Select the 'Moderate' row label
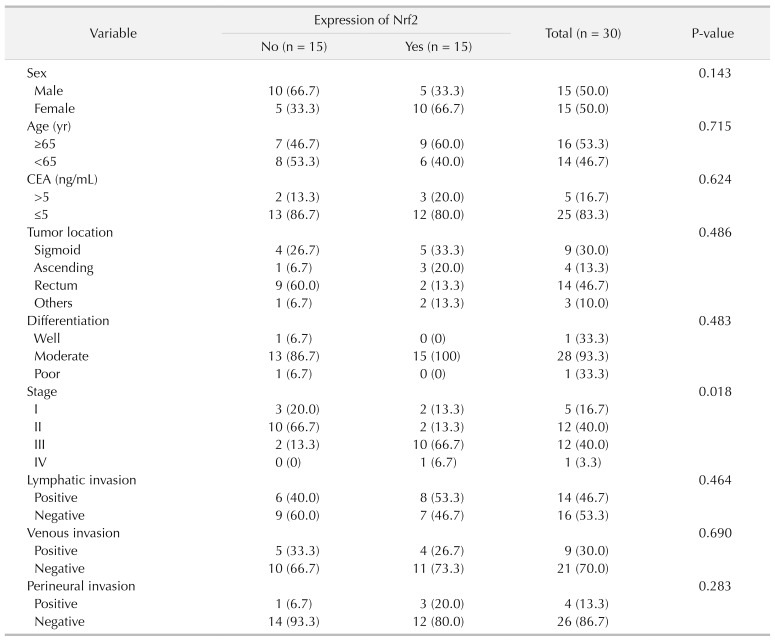The image size is (775, 641). [62, 355]
